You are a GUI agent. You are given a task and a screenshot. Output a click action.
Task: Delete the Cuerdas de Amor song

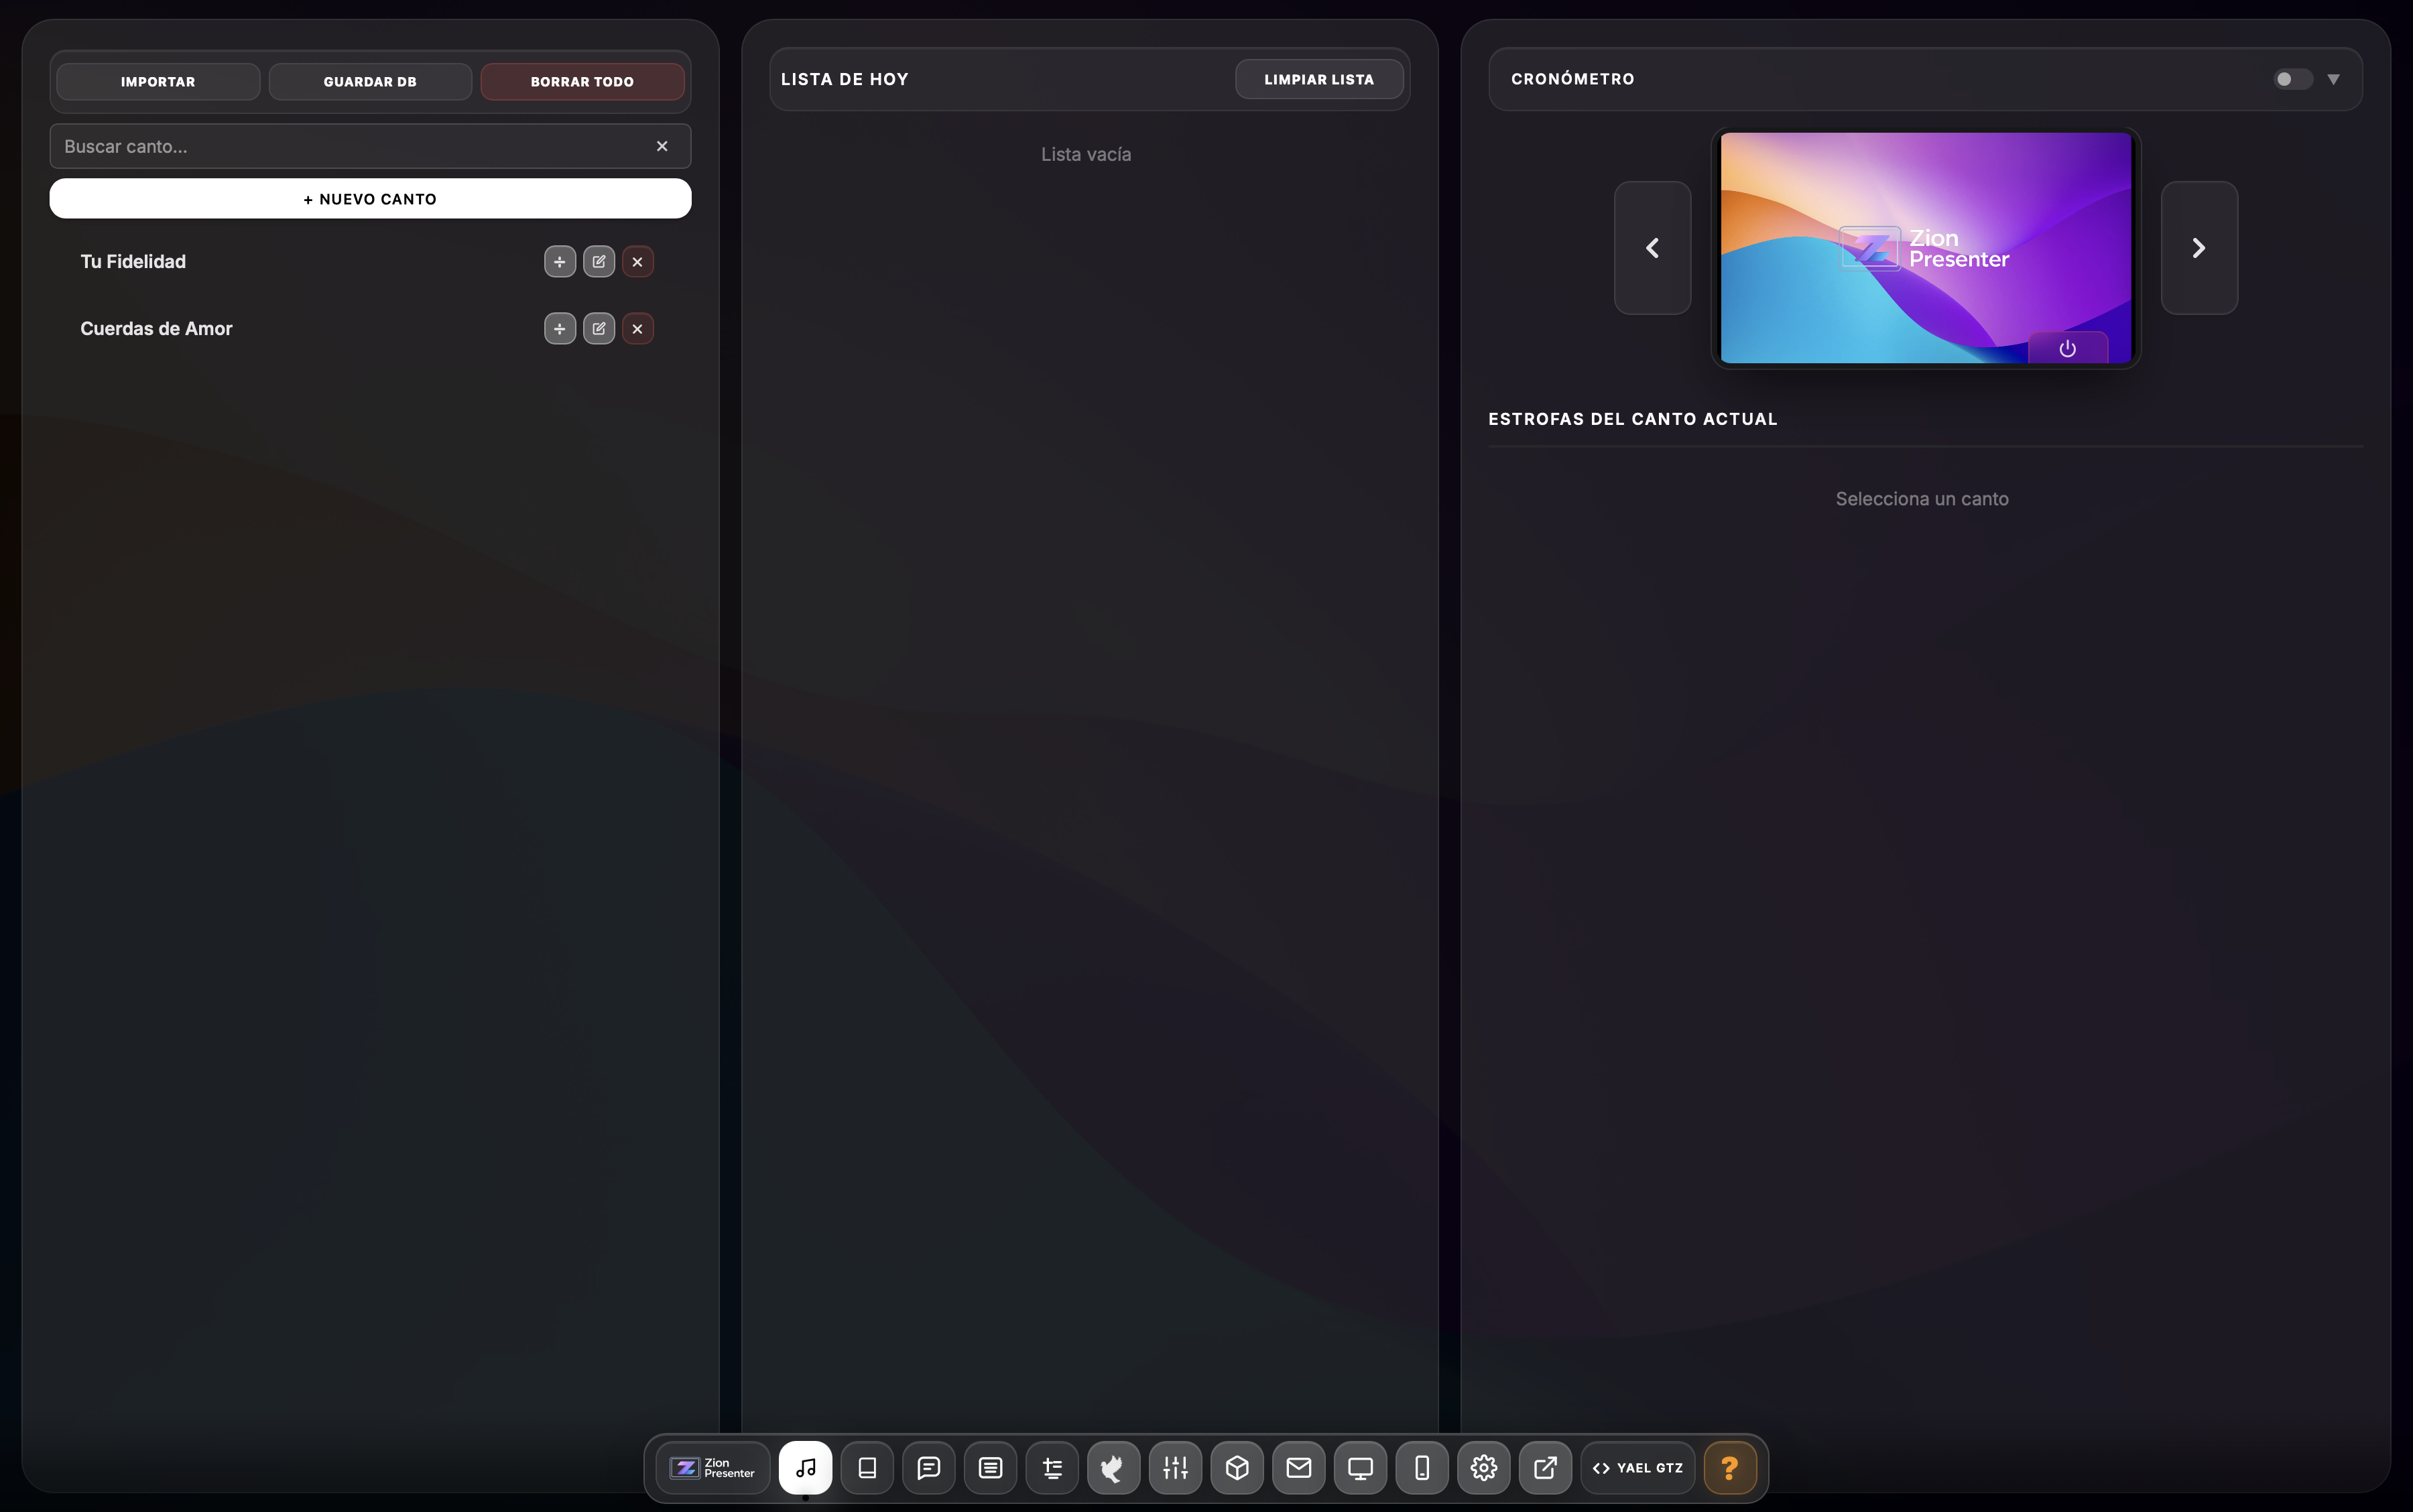pos(638,328)
